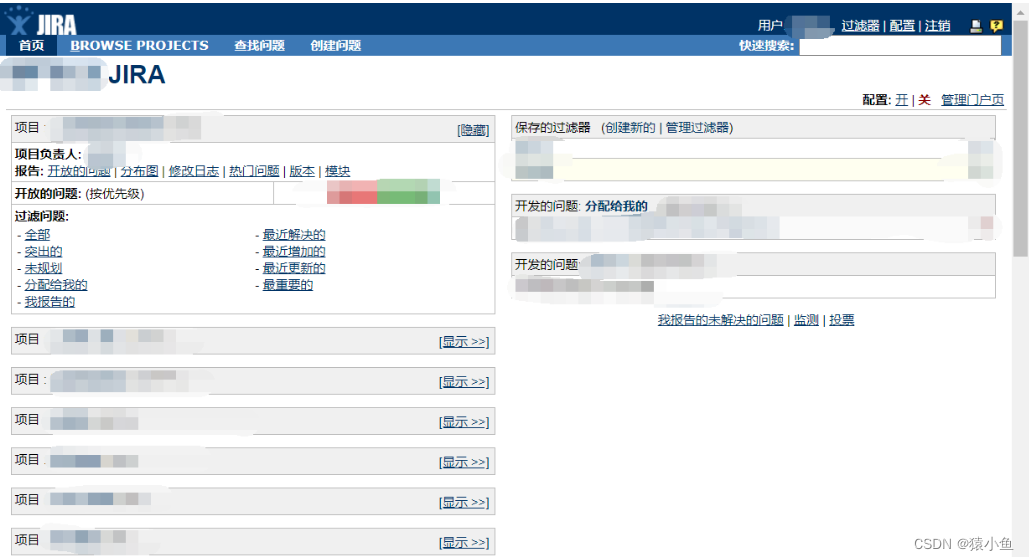
Task: Filter issues by 全部
Action: 37,234
